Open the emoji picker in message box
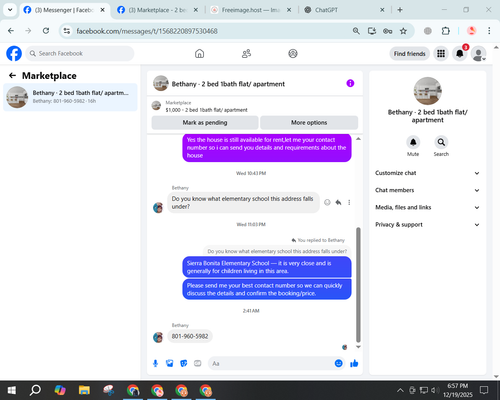Screen dimensions: 500x400 click(x=338, y=363)
